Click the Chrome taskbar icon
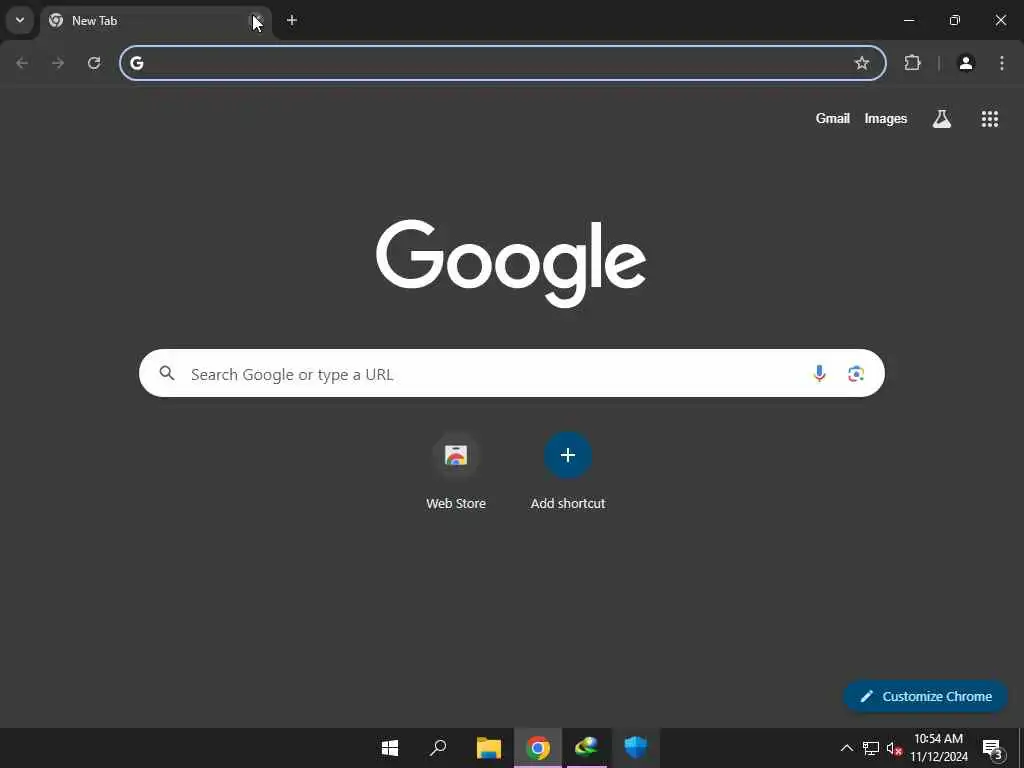The height and width of the screenshot is (768, 1024). coord(537,748)
